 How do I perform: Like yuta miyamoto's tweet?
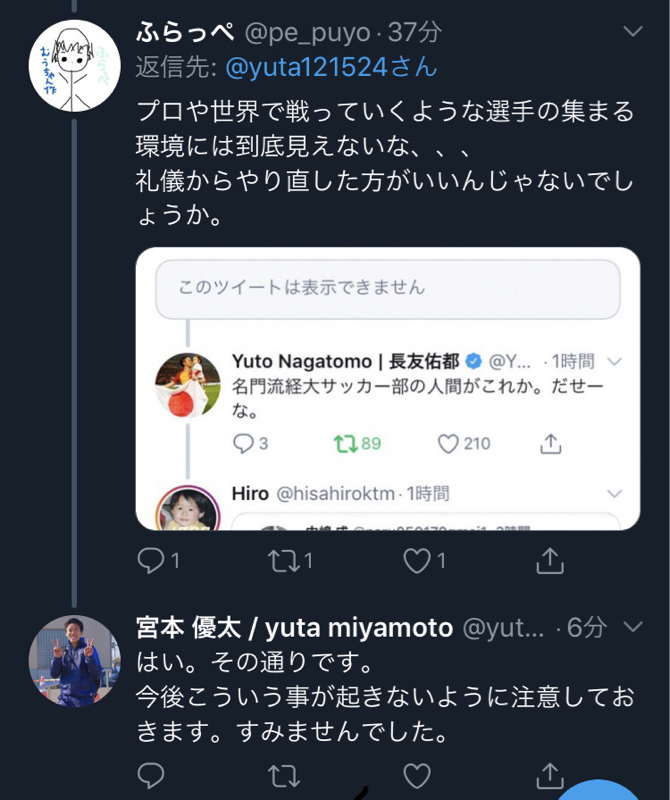[417, 776]
